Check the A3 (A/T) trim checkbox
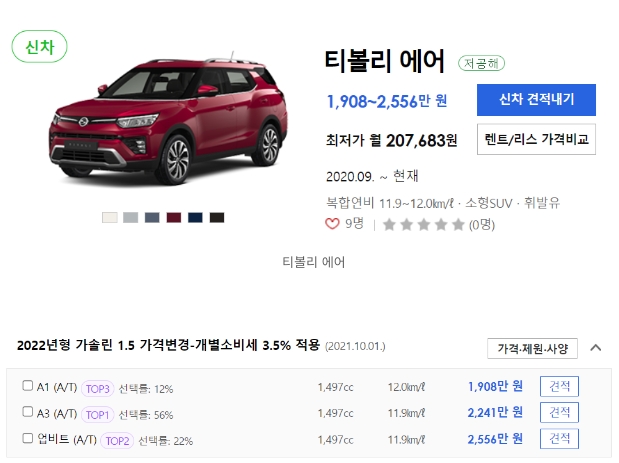The height and width of the screenshot is (463, 619). (28, 412)
